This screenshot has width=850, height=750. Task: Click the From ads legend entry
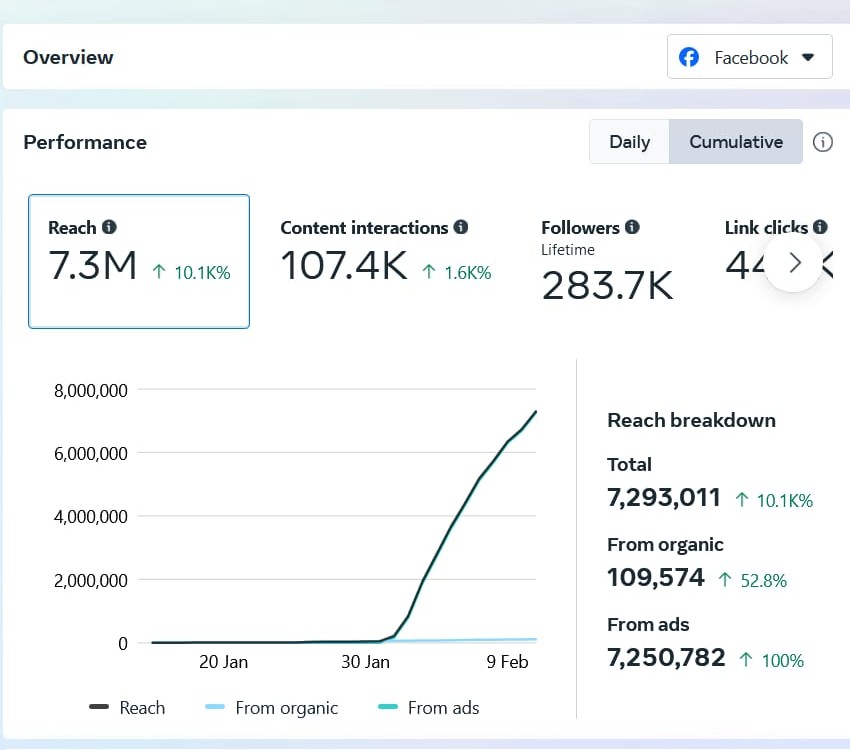point(430,708)
